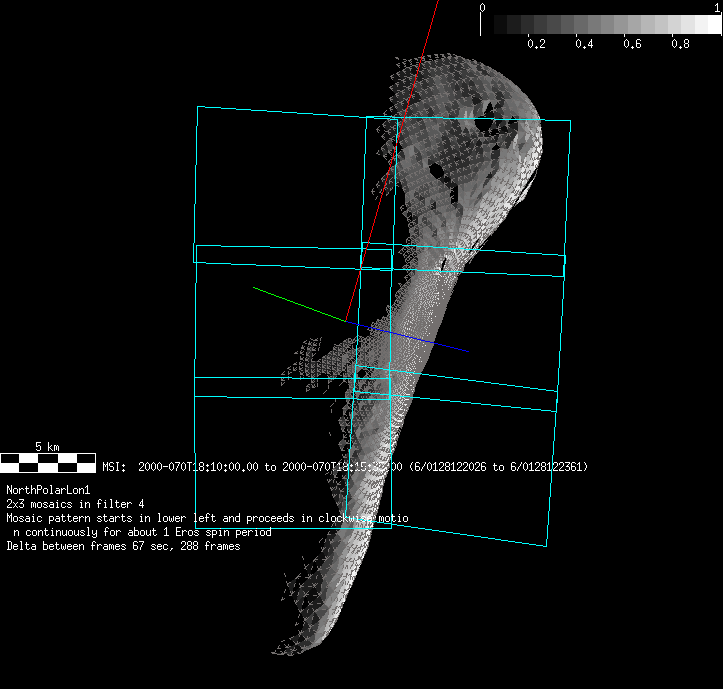Click the origin where axes intersect
This screenshot has height=689, width=723.
(346, 321)
